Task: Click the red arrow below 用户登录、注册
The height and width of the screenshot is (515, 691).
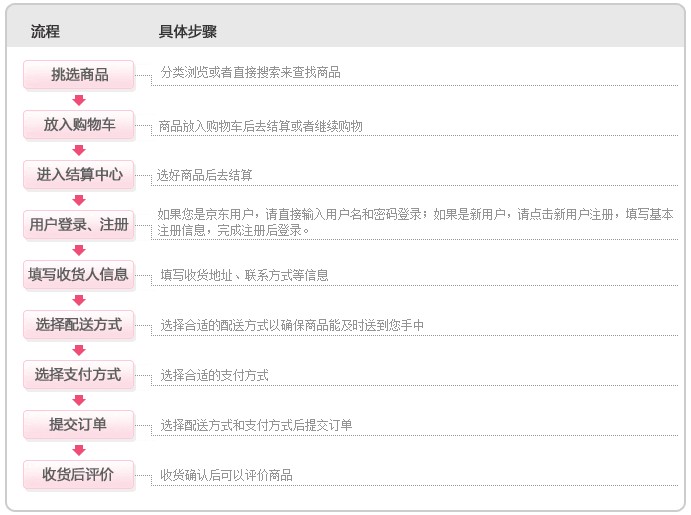Action: point(79,250)
